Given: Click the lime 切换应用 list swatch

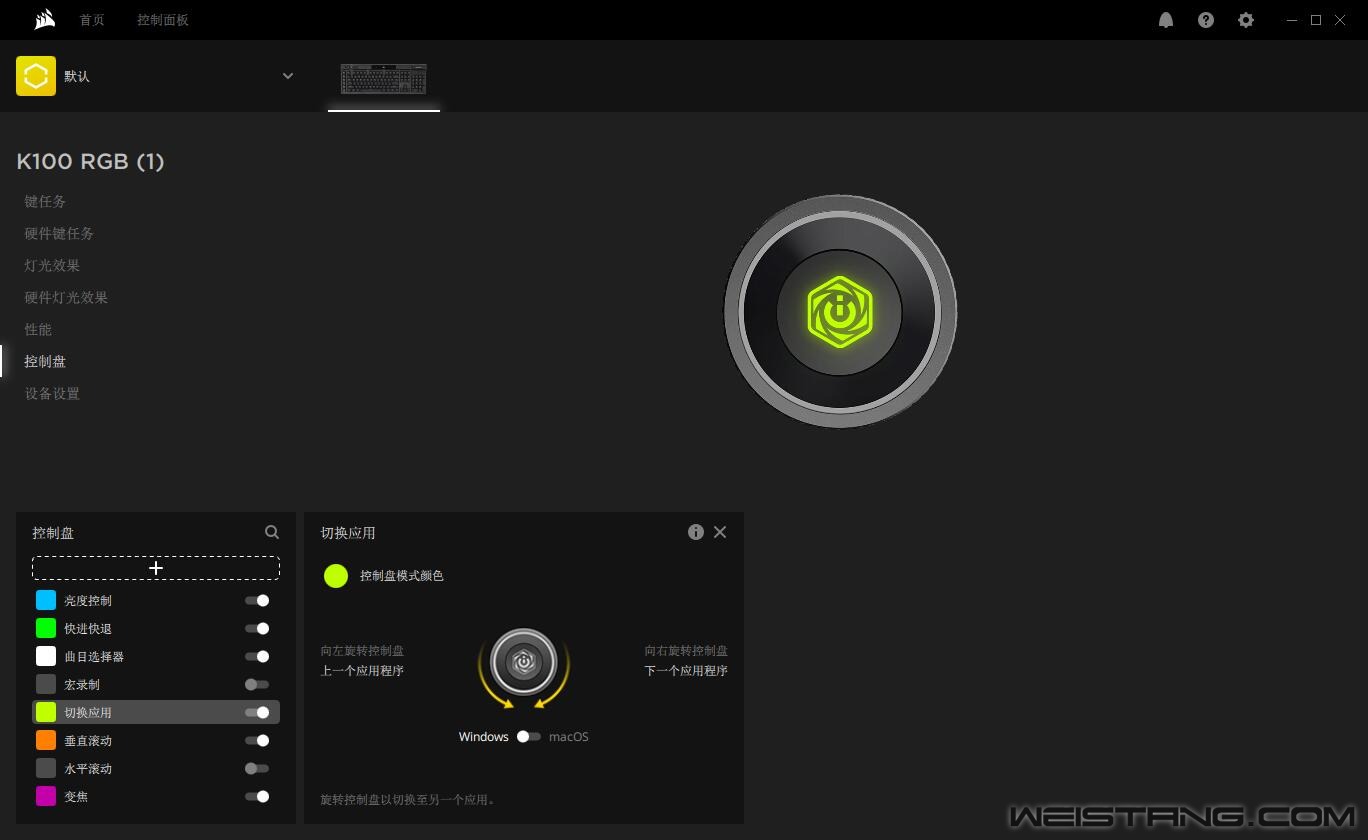Looking at the screenshot, I should pyautogui.click(x=46, y=712).
